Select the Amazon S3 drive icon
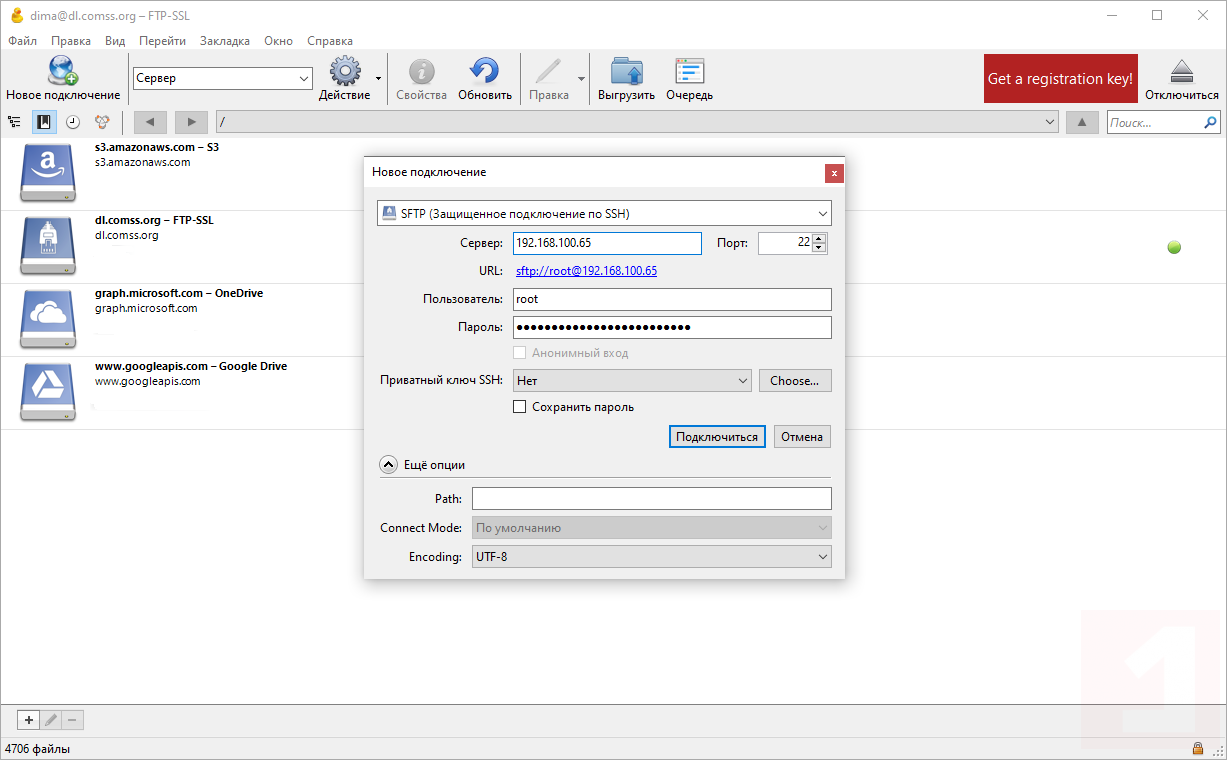Screen dimensions: 1227x760 click(x=48, y=171)
